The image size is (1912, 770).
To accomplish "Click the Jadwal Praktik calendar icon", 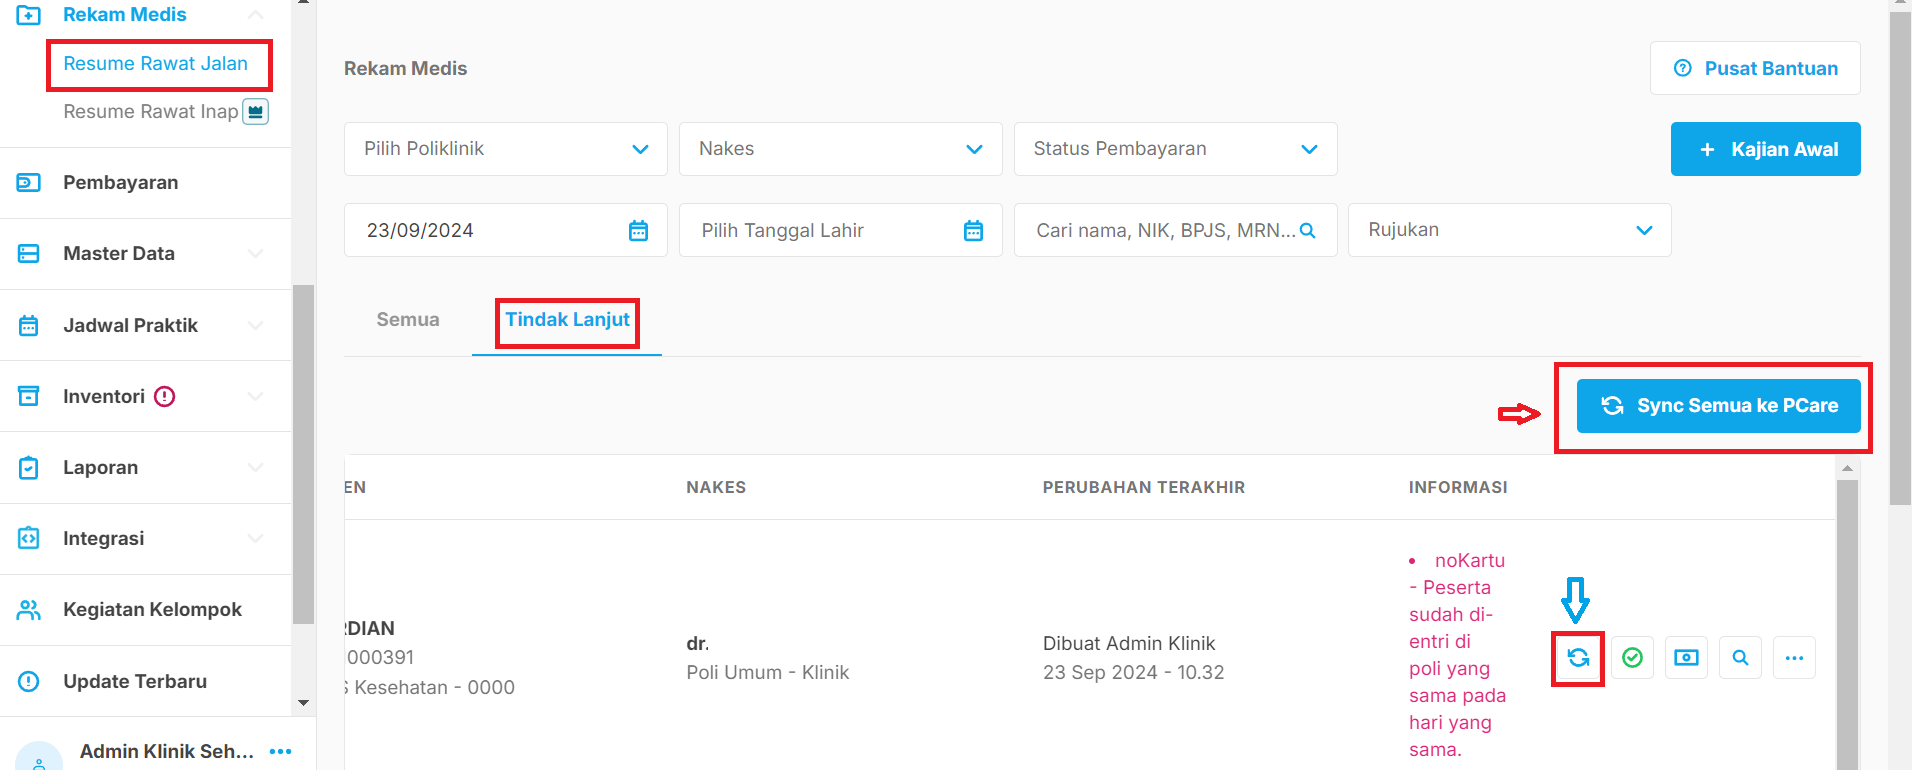I will (x=29, y=326).
